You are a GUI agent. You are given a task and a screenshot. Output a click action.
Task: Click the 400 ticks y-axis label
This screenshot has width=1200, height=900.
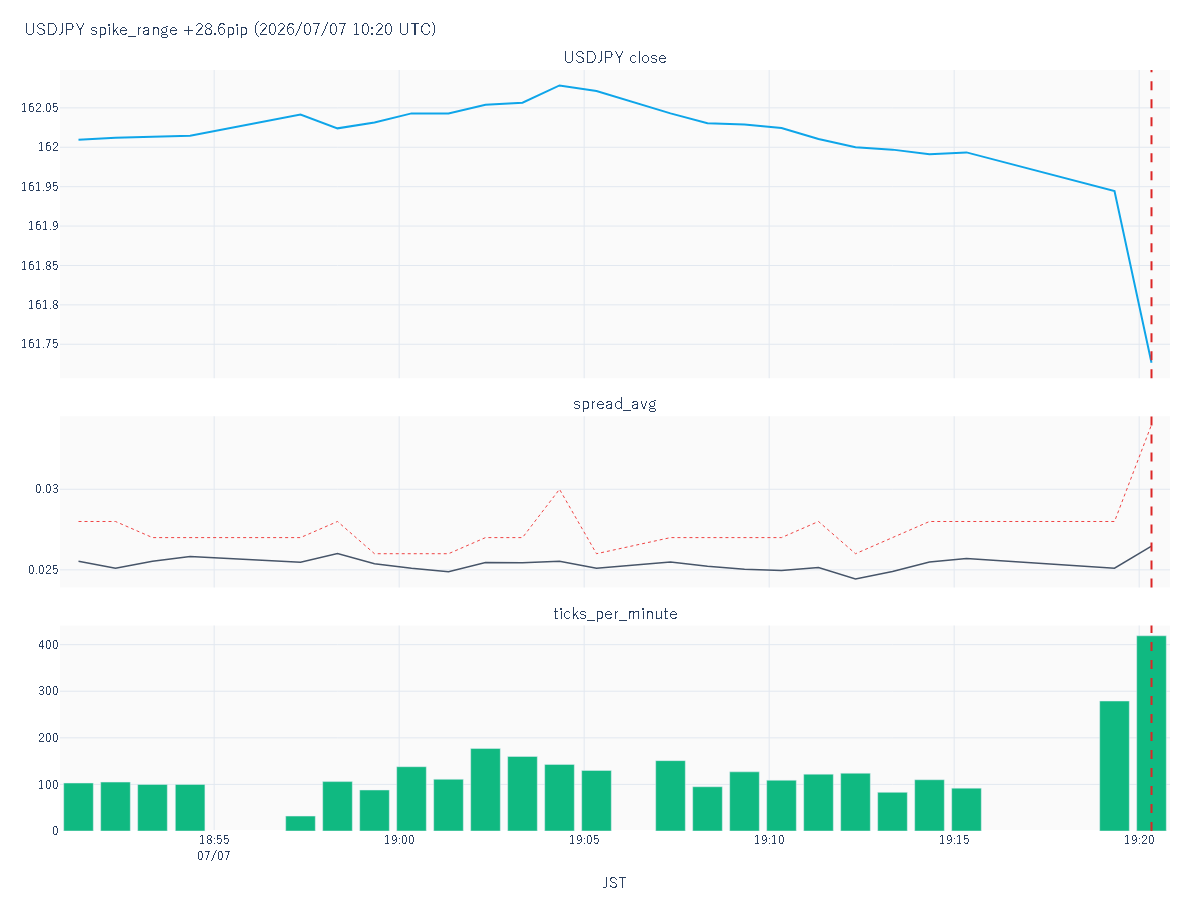[48, 645]
